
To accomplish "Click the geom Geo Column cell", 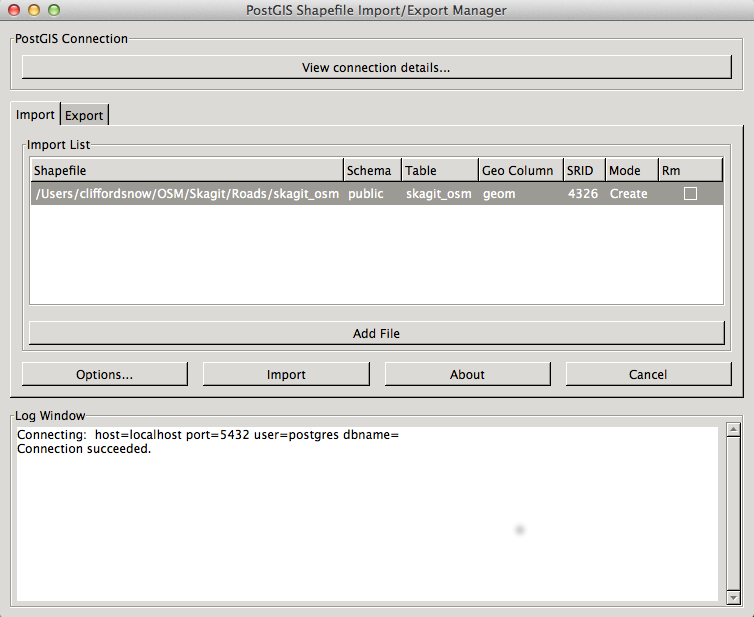I will point(499,194).
